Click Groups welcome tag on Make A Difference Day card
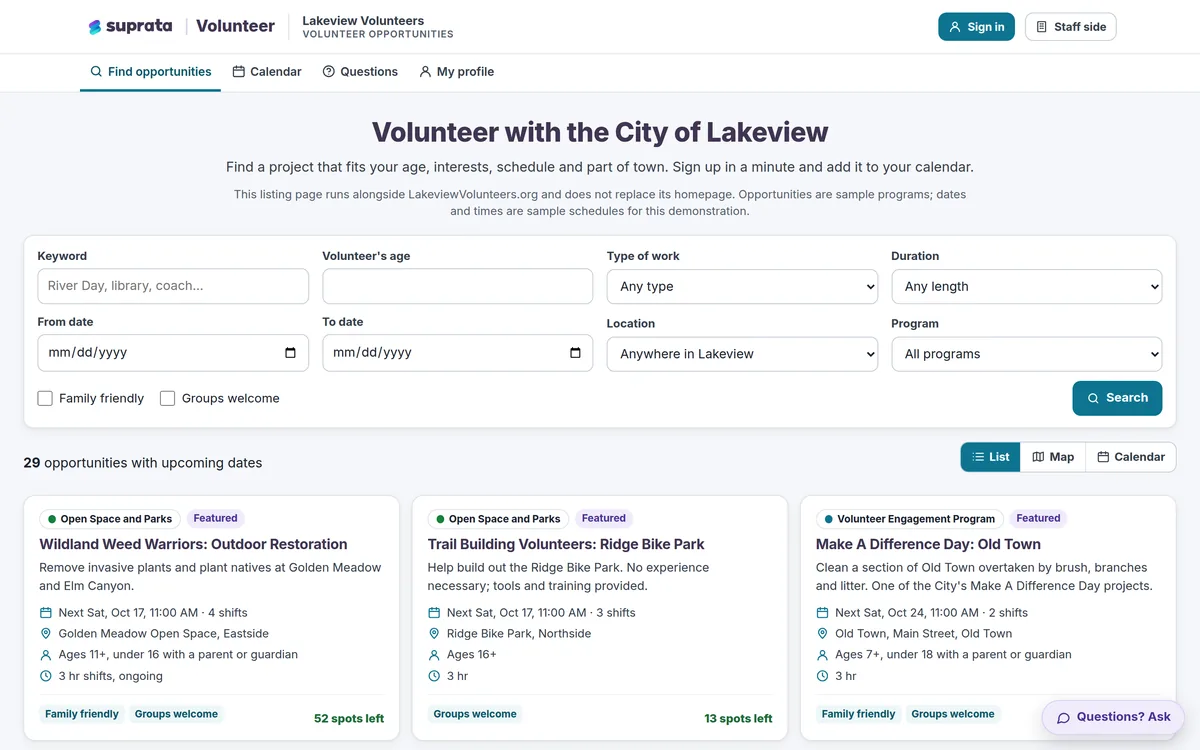This screenshot has height=750, width=1200. [953, 714]
